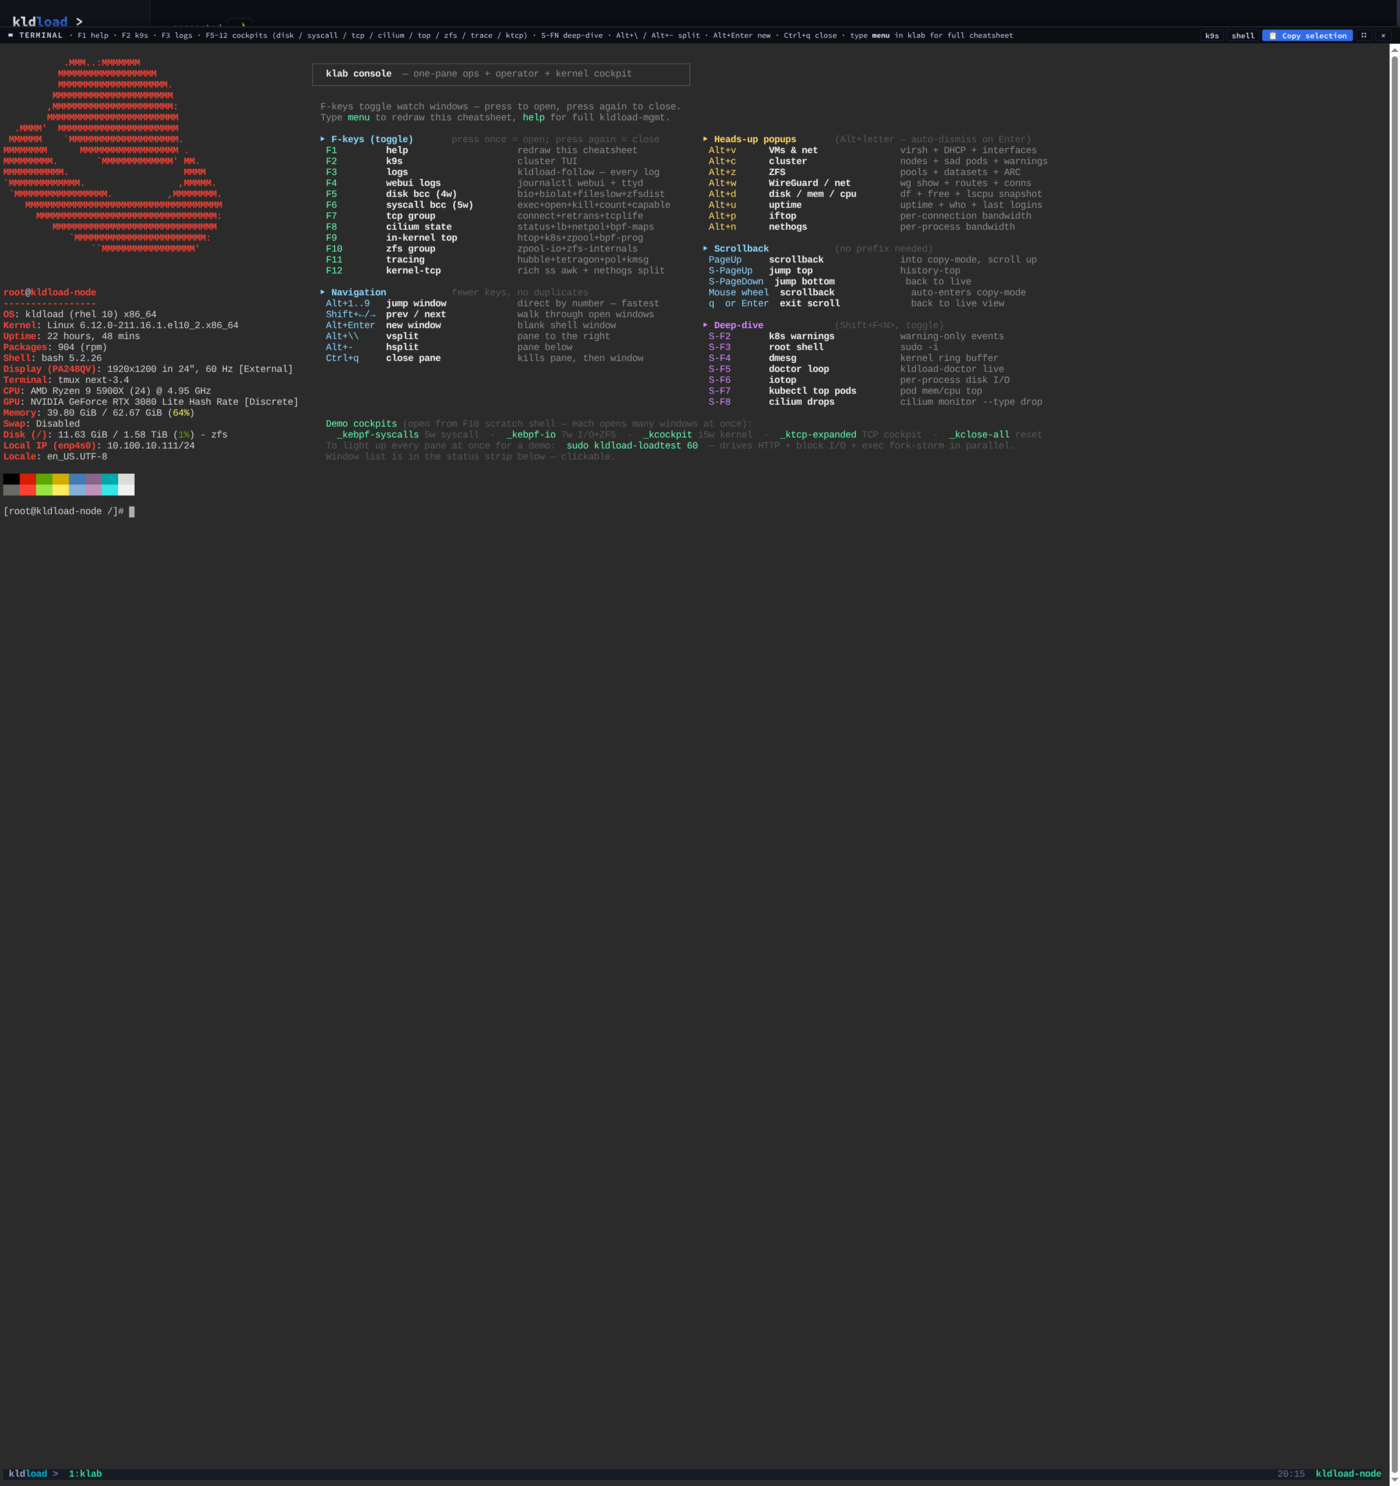1400x1486 pixels.
Task: Click the 'S-PageDown jump bottom' row
Action: click(840, 281)
